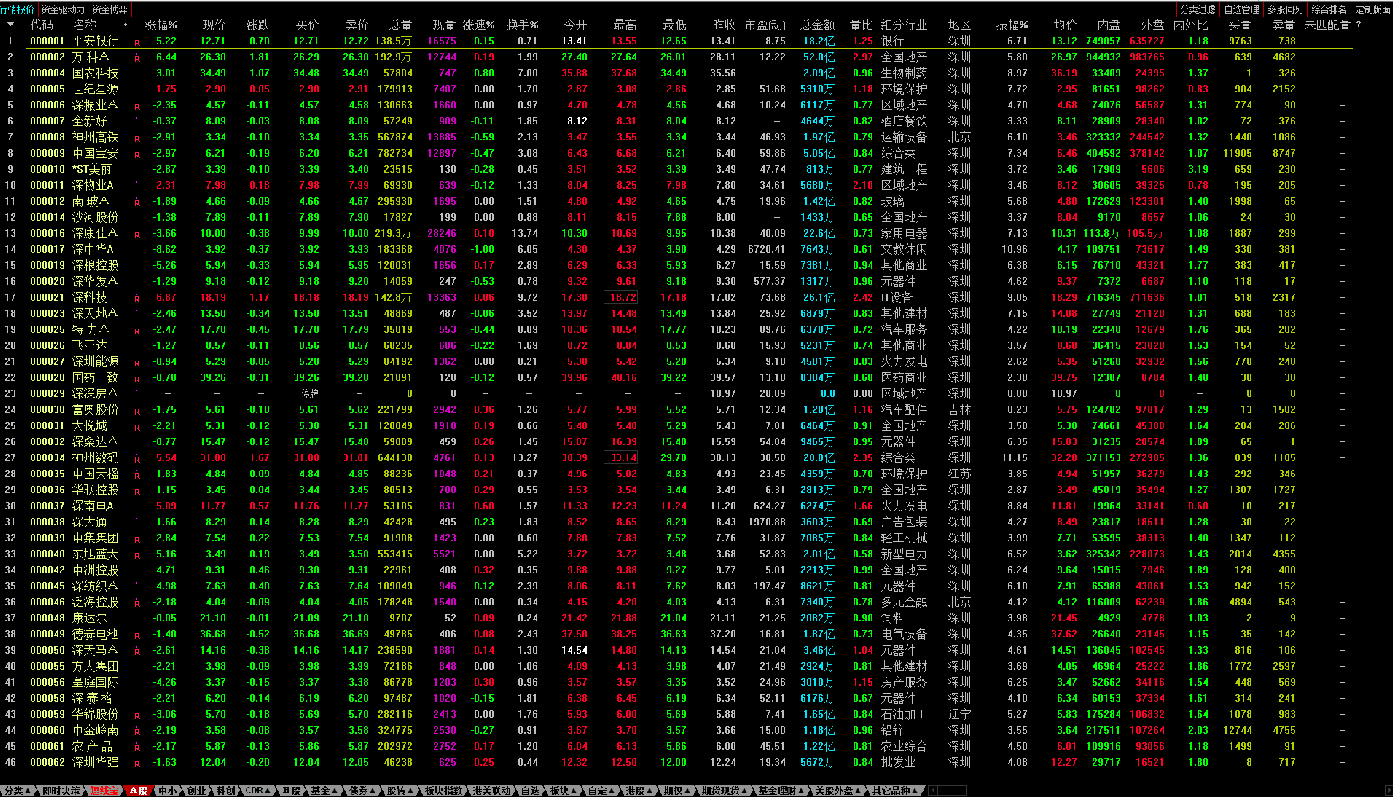Open 定制版面 in the top-right toolbar
The height and width of the screenshot is (797, 1393).
click(x=1371, y=8)
